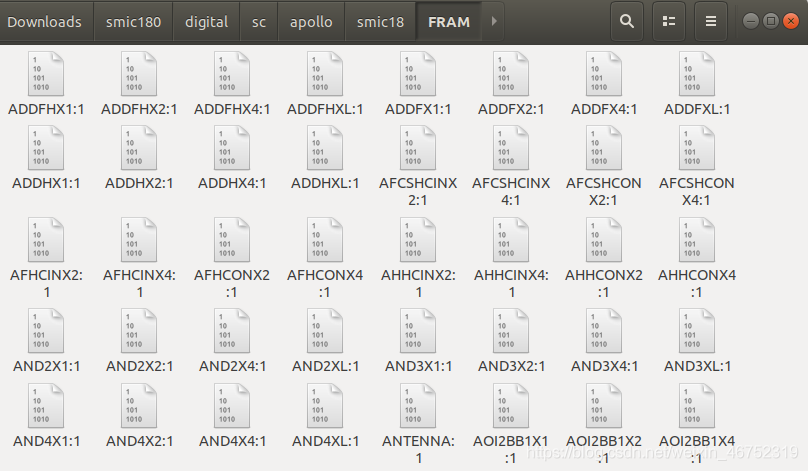808x471 pixels.
Task: Pick the AND4X1:1 binary file thumbnail
Action: coord(46,406)
